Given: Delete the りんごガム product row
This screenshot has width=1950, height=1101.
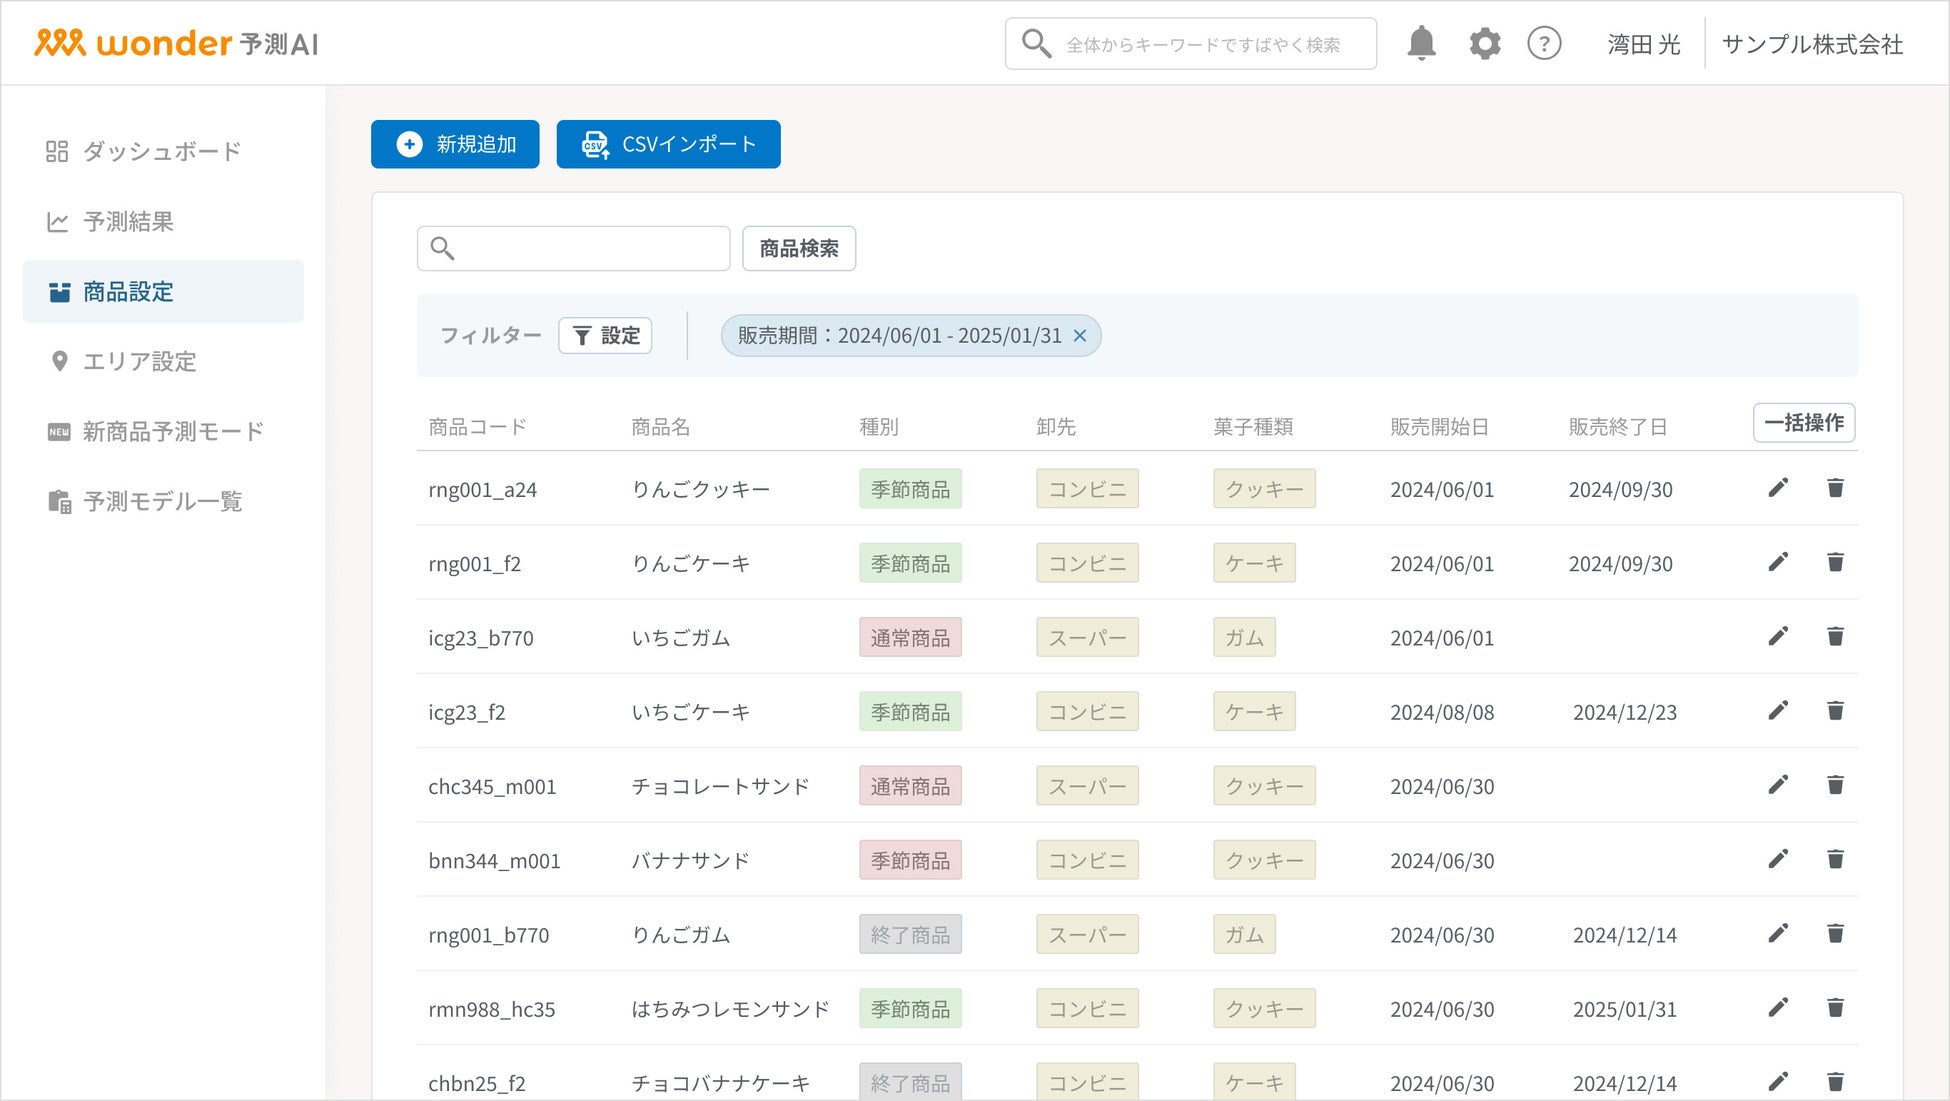Looking at the screenshot, I should pos(1835,933).
